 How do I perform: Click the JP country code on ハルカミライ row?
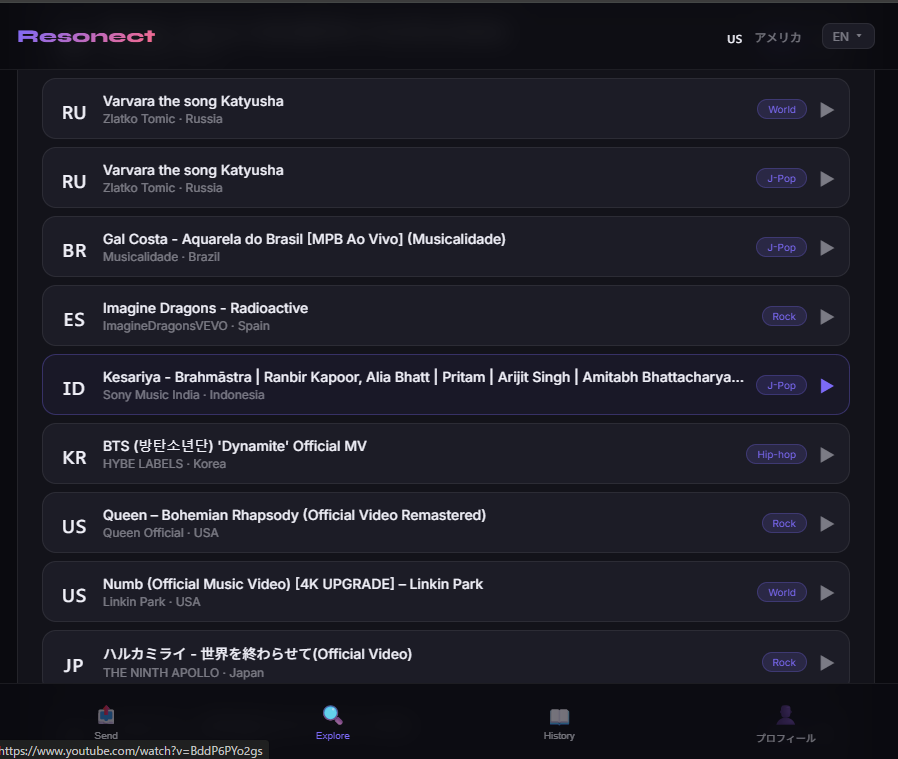73,666
